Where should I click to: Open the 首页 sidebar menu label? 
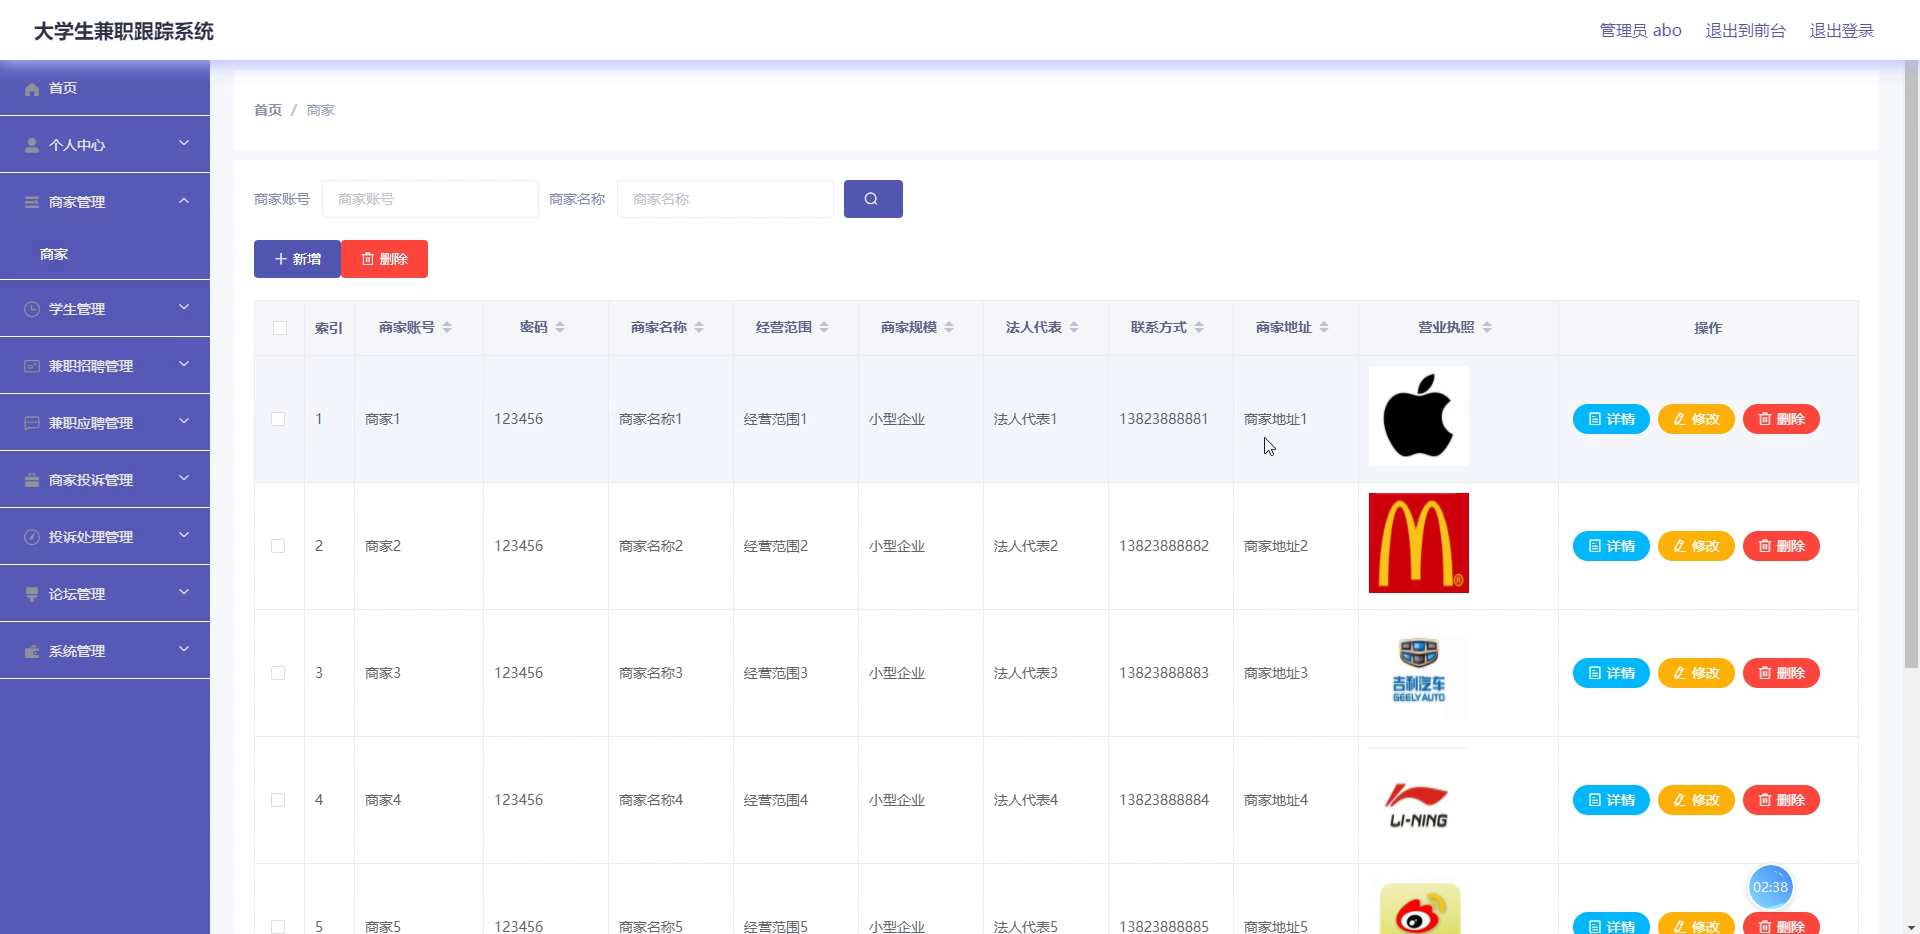tap(63, 89)
